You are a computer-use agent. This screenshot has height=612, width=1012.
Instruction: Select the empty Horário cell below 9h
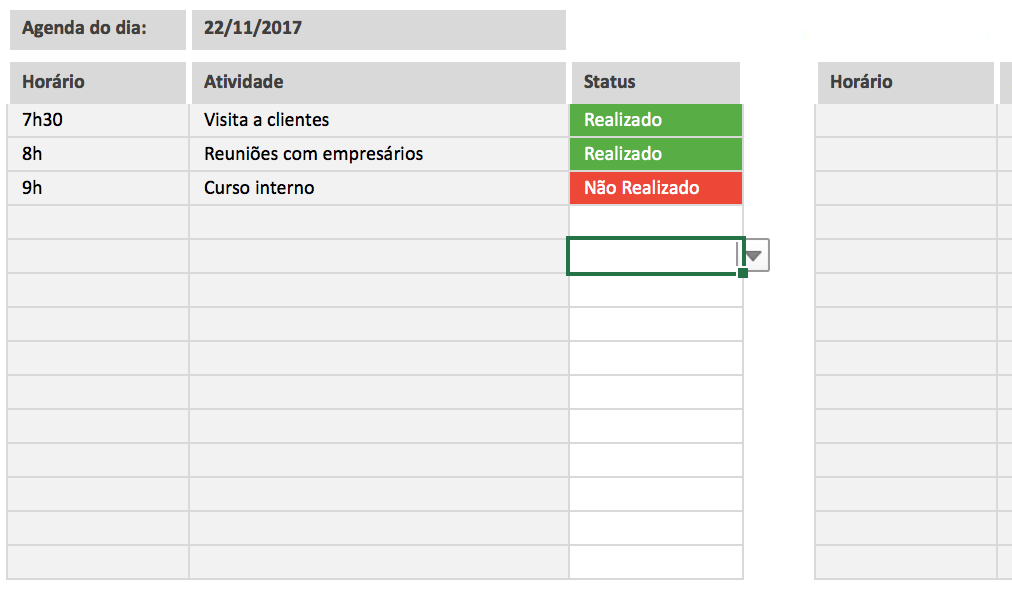point(97,222)
